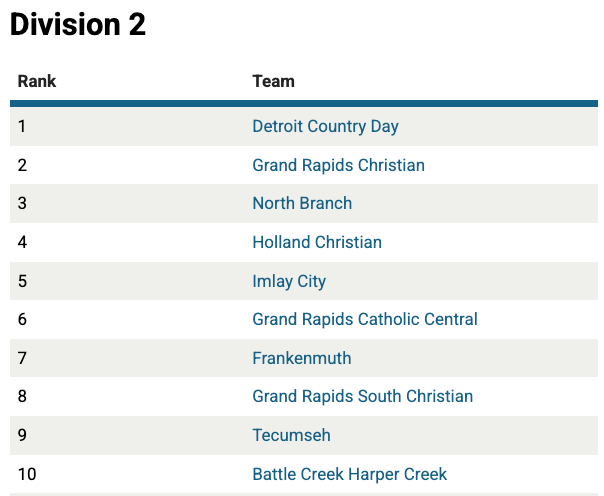
Task: Click the rank 3 number cell
Action: coord(23,203)
